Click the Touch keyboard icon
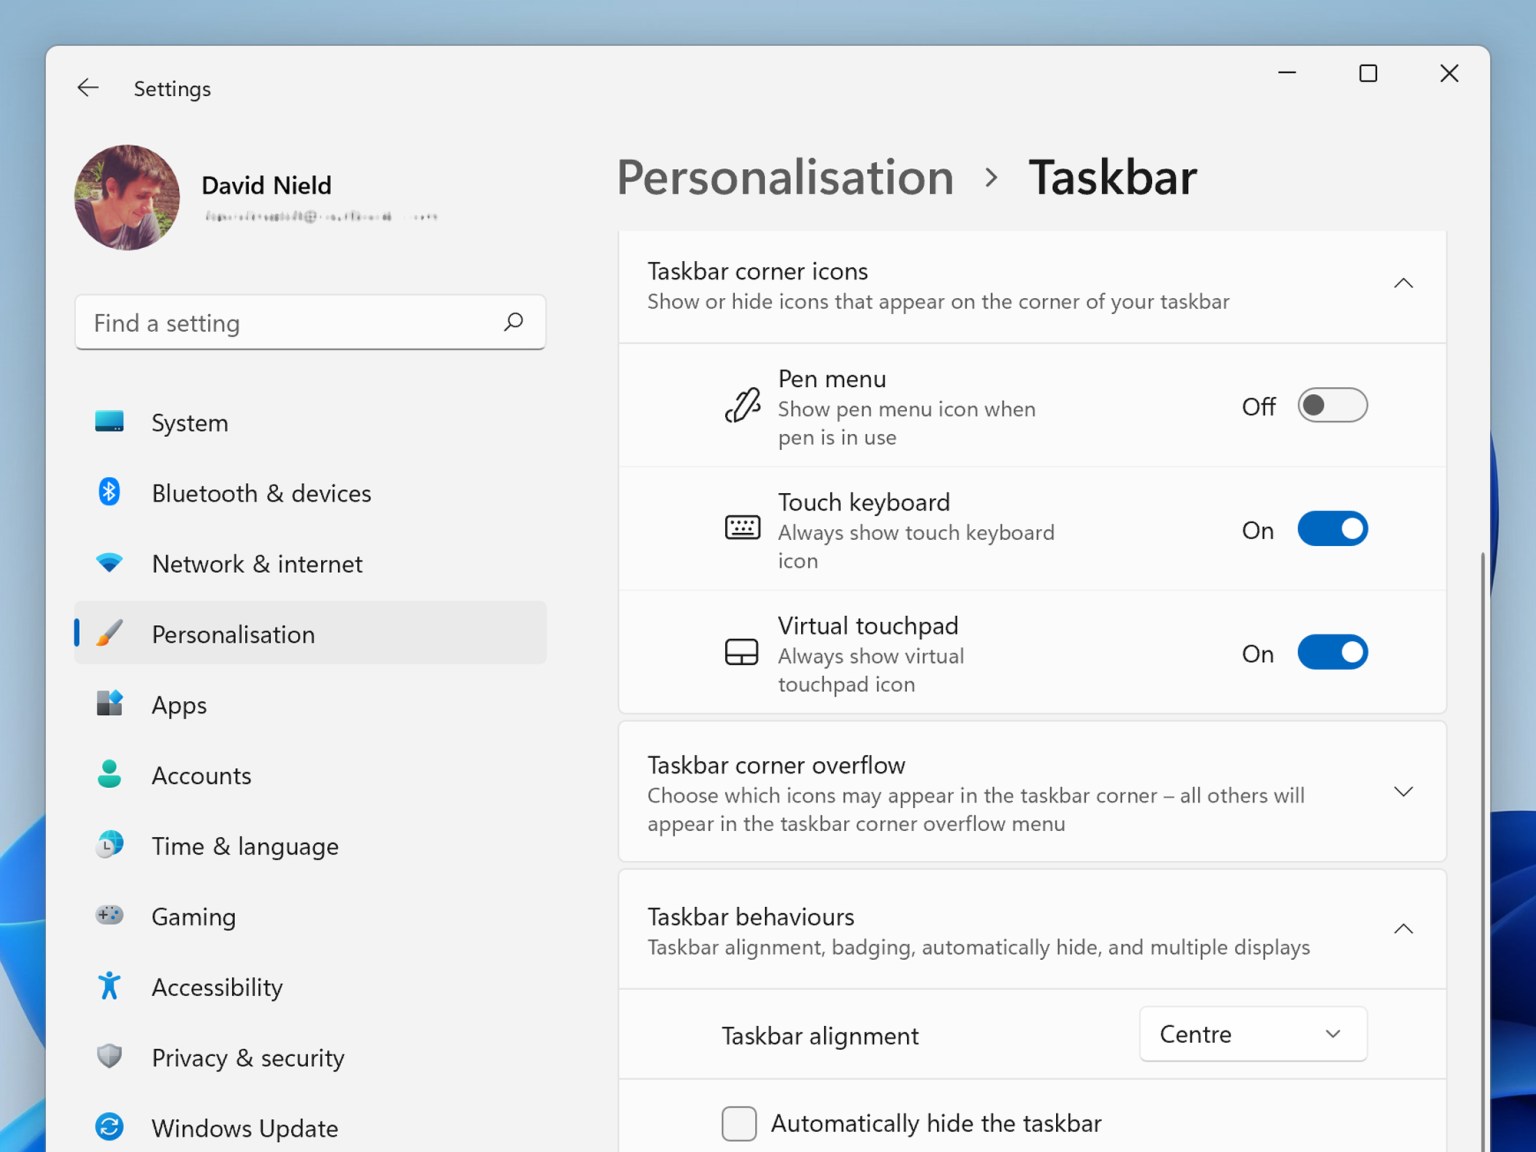 click(x=742, y=527)
